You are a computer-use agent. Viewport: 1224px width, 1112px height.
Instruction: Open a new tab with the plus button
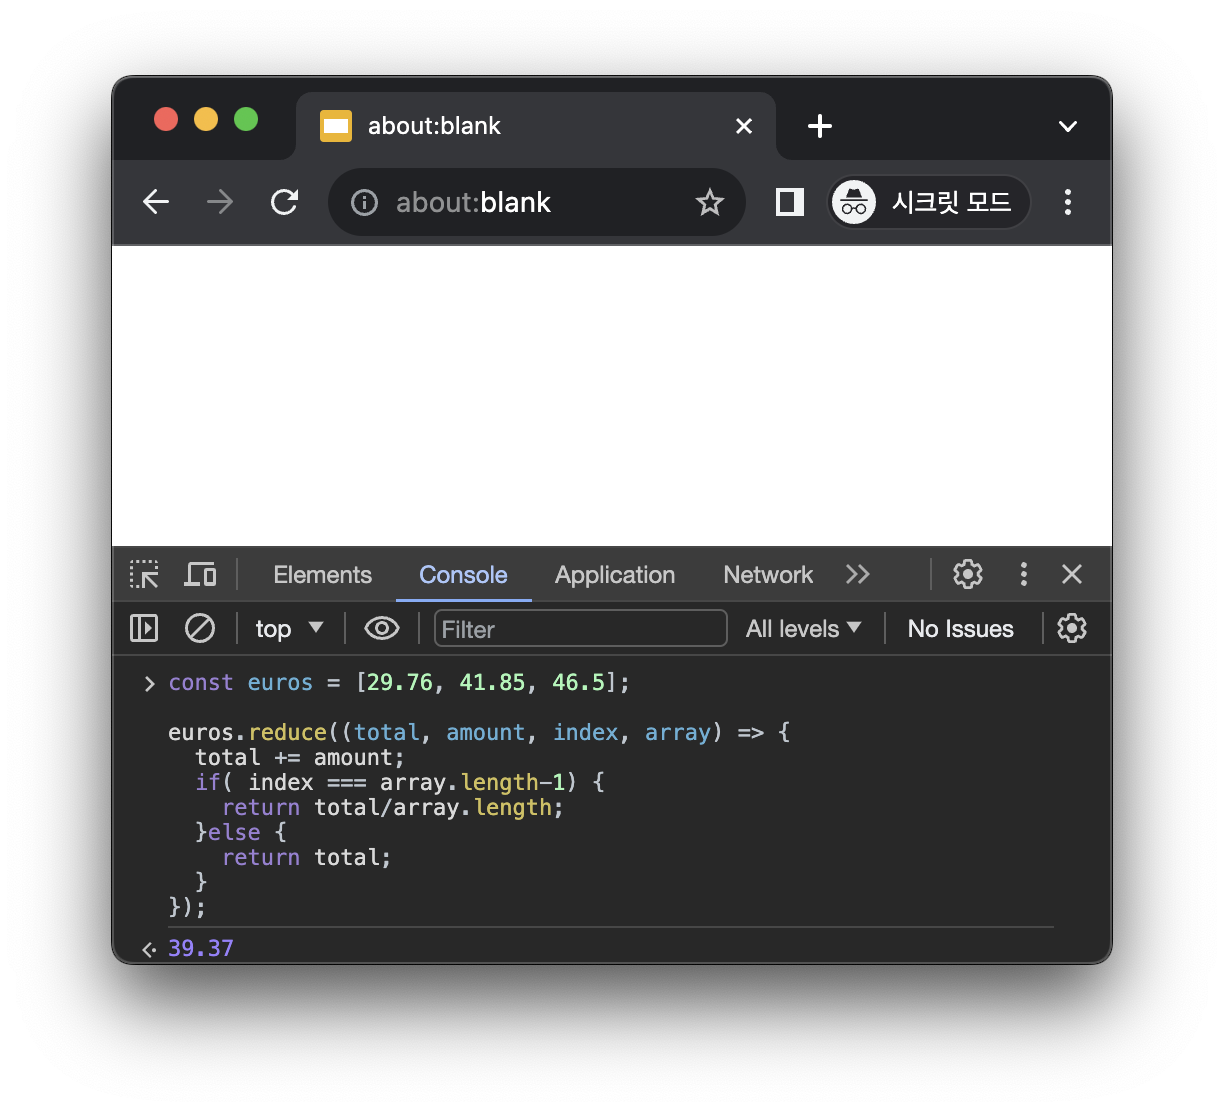coord(820,126)
